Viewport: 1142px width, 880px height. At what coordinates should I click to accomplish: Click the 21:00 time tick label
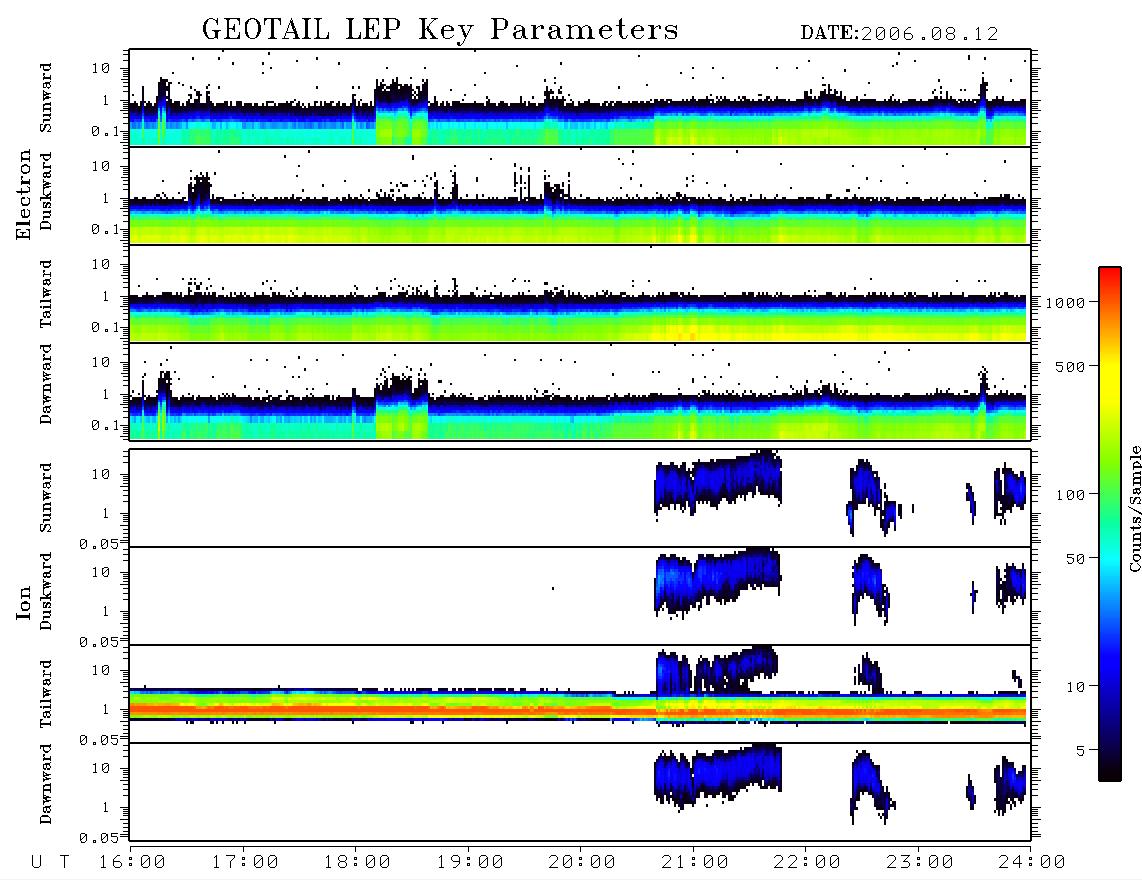coord(695,862)
